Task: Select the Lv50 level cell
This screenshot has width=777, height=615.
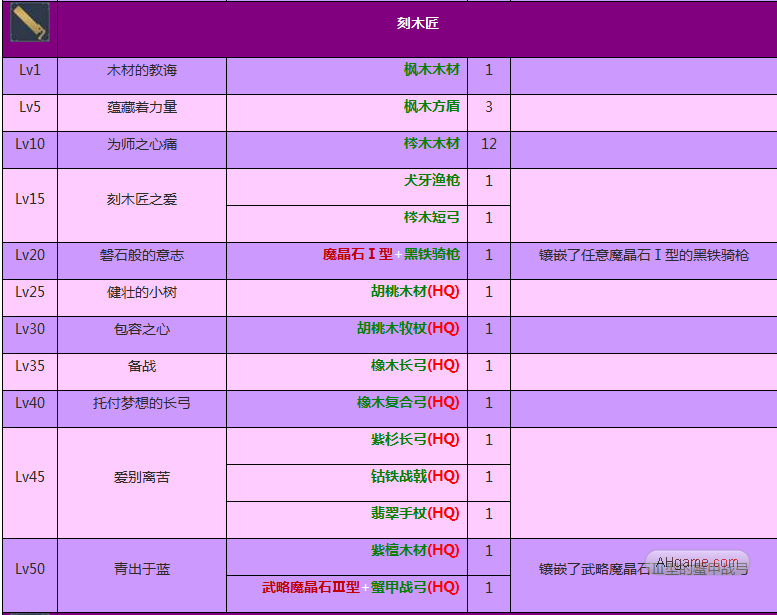Action: click(x=30, y=575)
